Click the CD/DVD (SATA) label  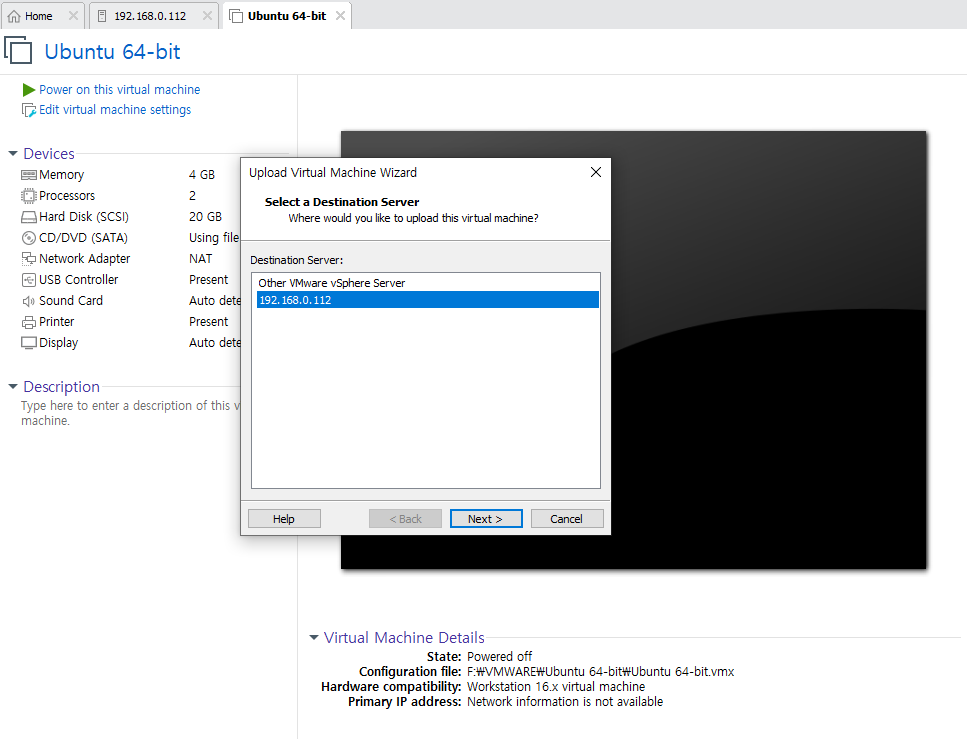83,237
